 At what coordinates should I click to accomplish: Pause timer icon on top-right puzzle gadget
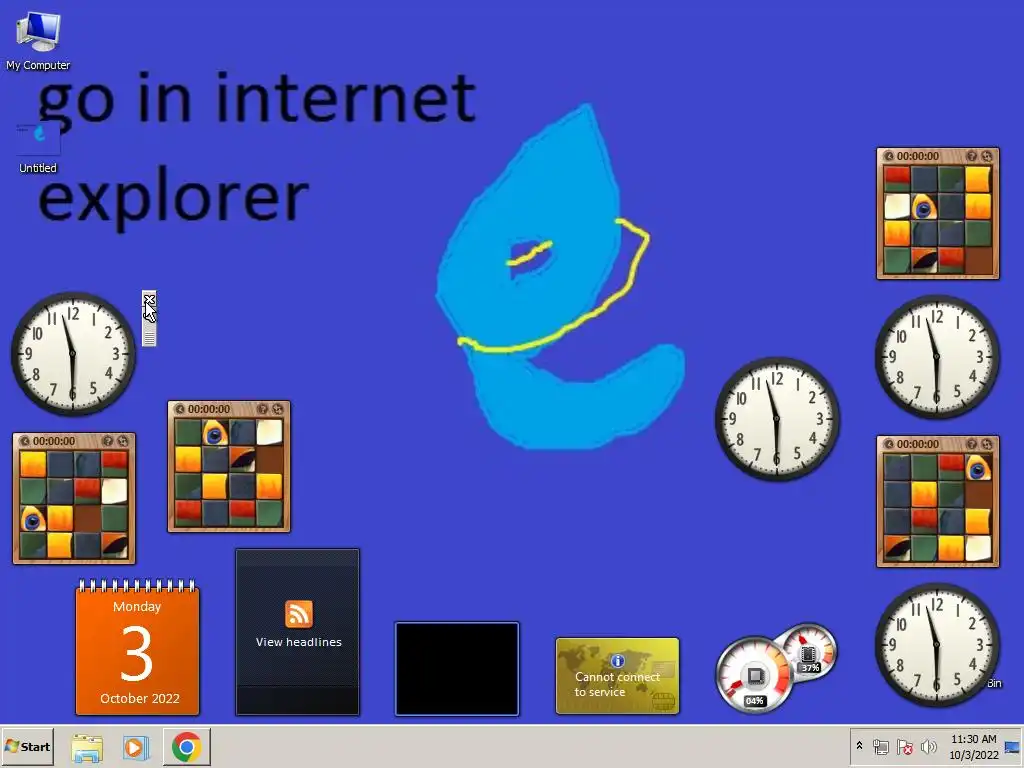(x=889, y=156)
